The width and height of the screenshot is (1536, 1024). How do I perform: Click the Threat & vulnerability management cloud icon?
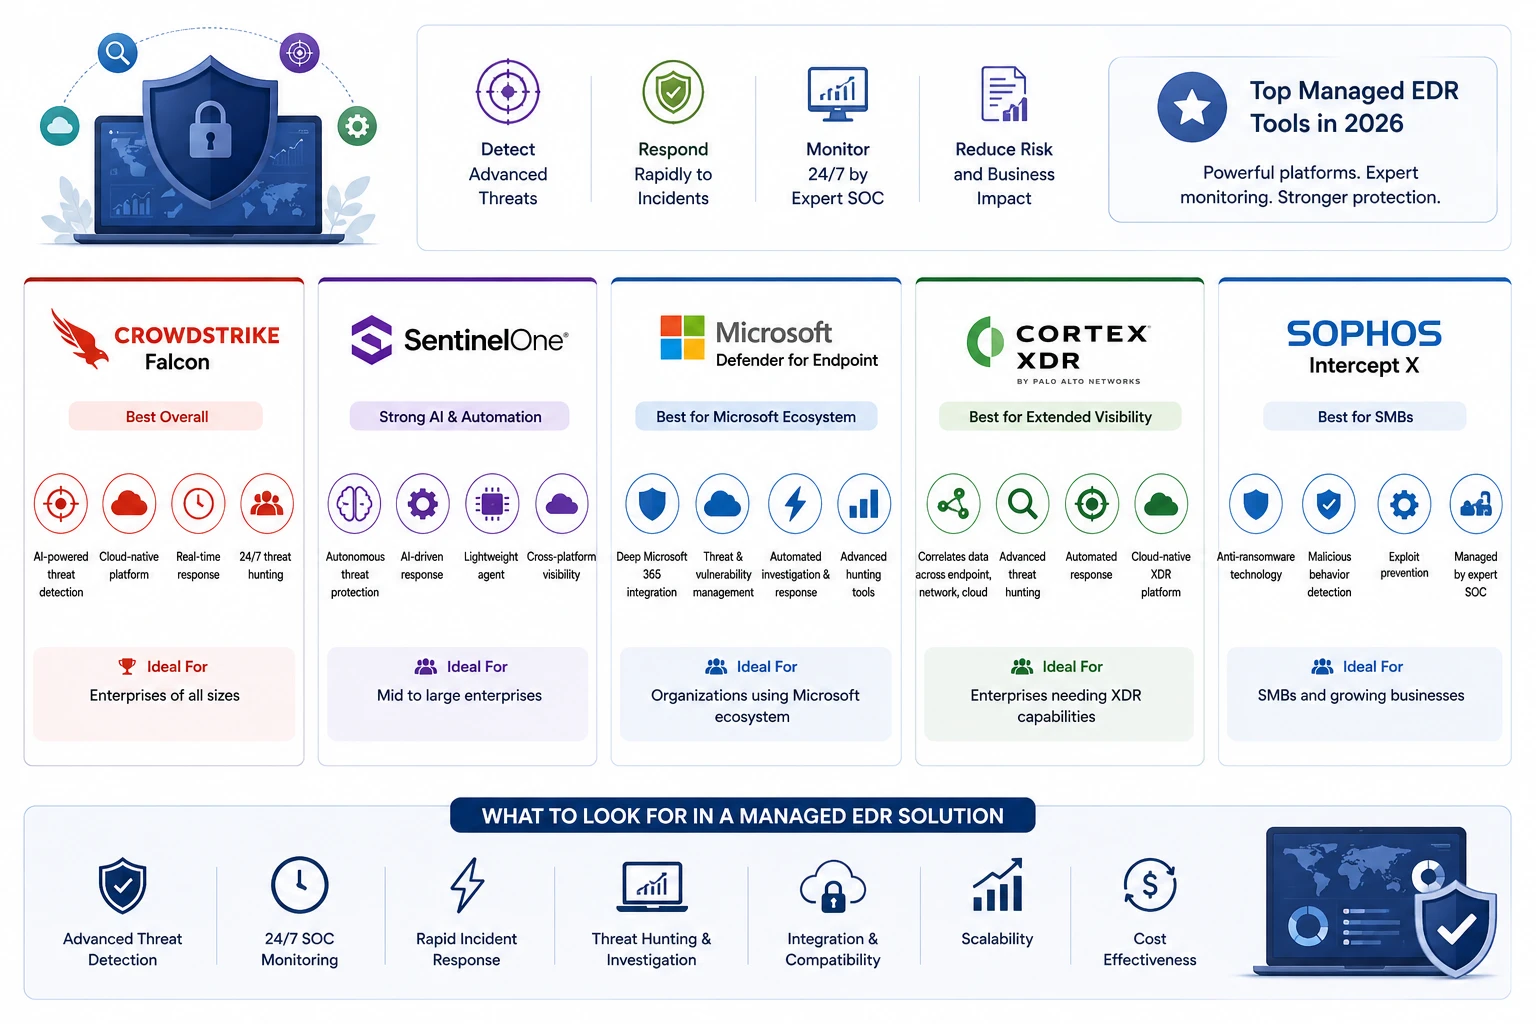point(723,503)
